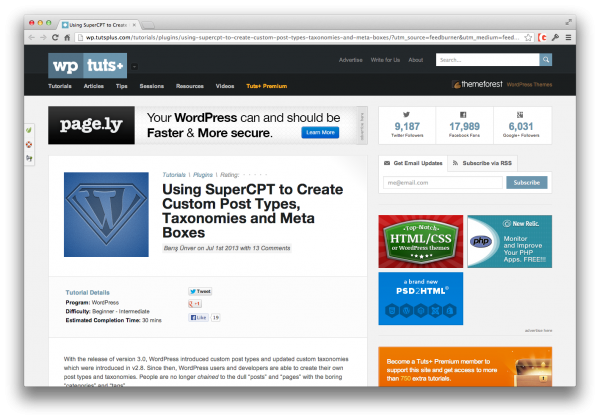Click the SuperCPT WordPress shield thumbnail
This screenshot has height=420, width=600.
click(x=106, y=214)
